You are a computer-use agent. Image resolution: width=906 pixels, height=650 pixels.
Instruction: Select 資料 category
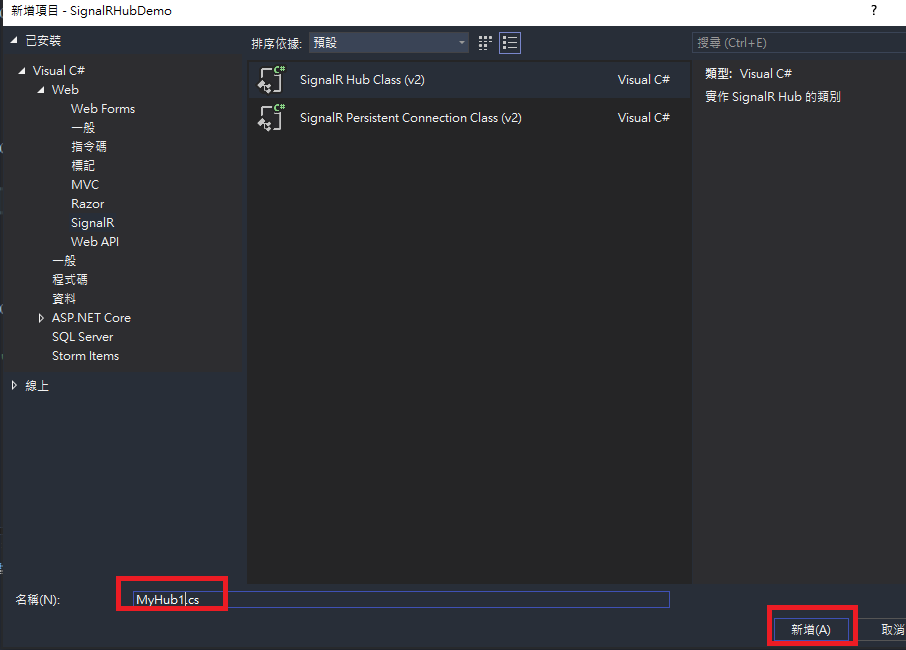(x=64, y=299)
